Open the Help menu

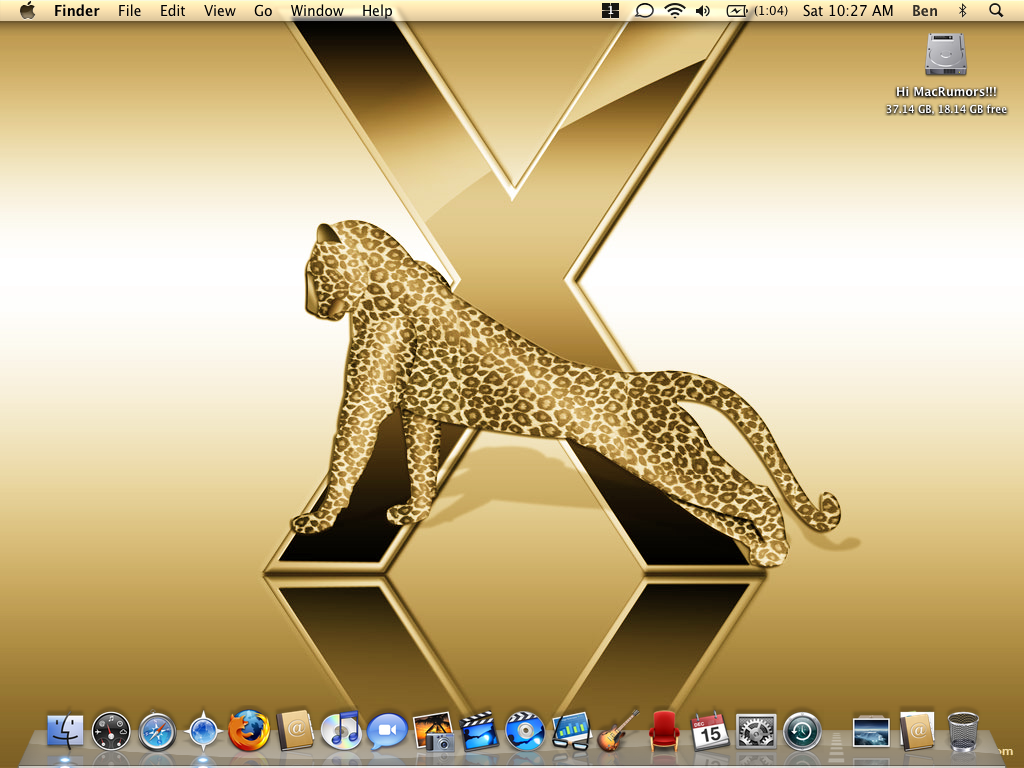pos(377,10)
